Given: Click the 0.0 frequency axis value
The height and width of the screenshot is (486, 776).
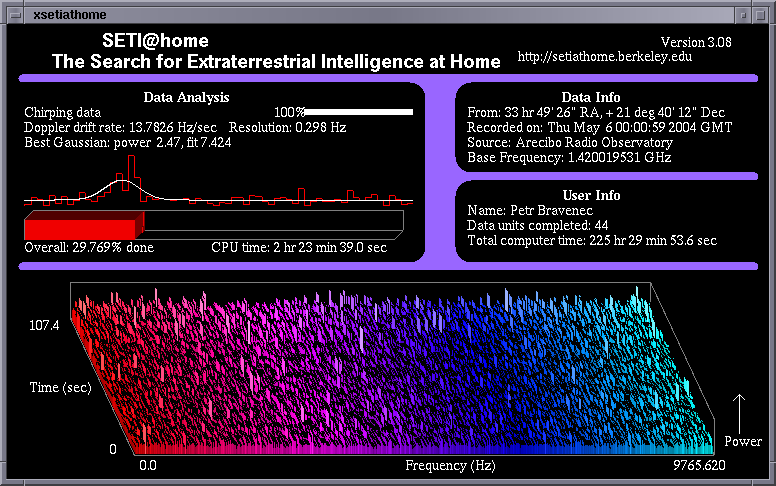Looking at the screenshot, I should (x=148, y=465).
